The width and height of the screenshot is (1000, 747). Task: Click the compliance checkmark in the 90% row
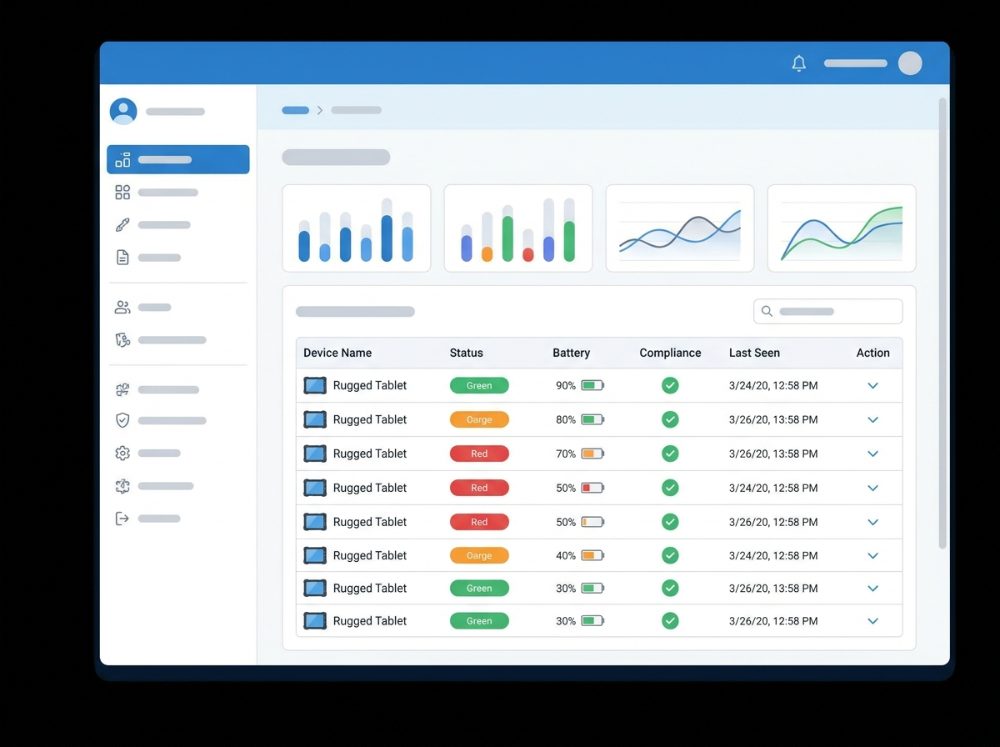pyautogui.click(x=670, y=385)
